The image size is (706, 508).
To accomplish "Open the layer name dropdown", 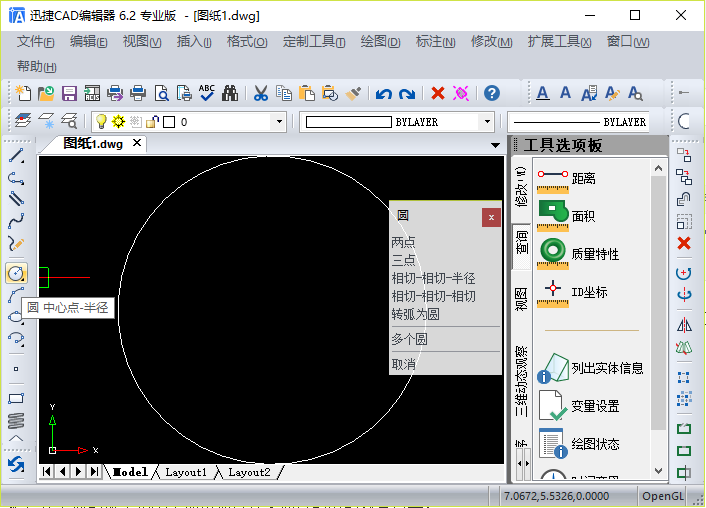I will point(279,122).
